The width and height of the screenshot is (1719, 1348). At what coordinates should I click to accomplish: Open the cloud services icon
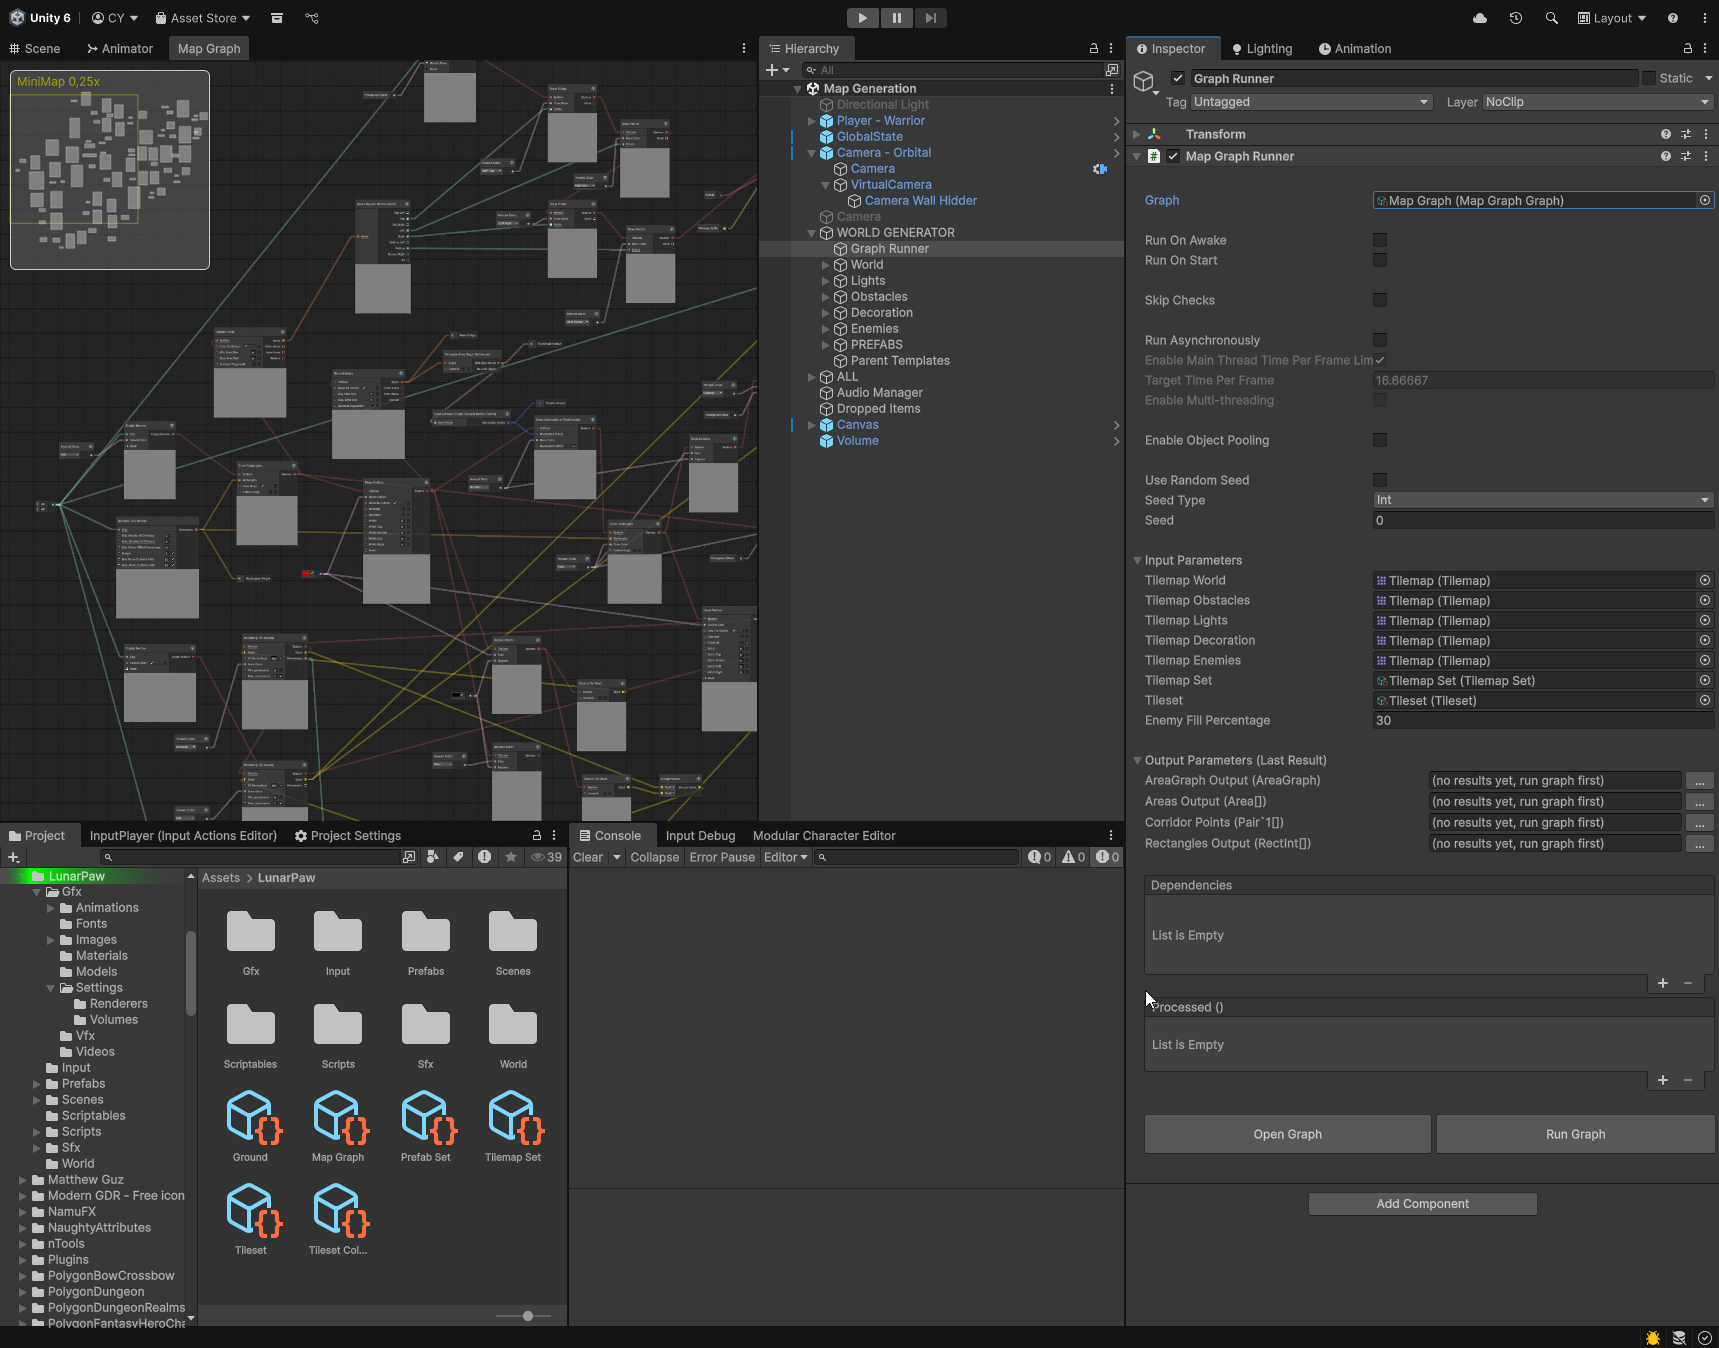pyautogui.click(x=1480, y=18)
